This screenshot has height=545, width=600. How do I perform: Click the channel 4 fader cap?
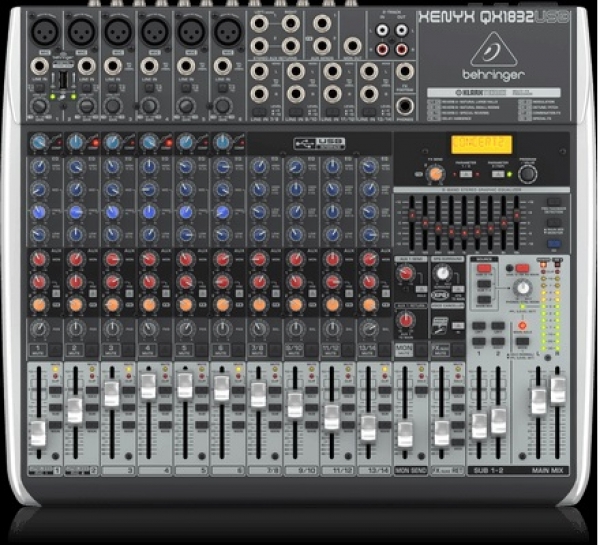[x=148, y=386]
